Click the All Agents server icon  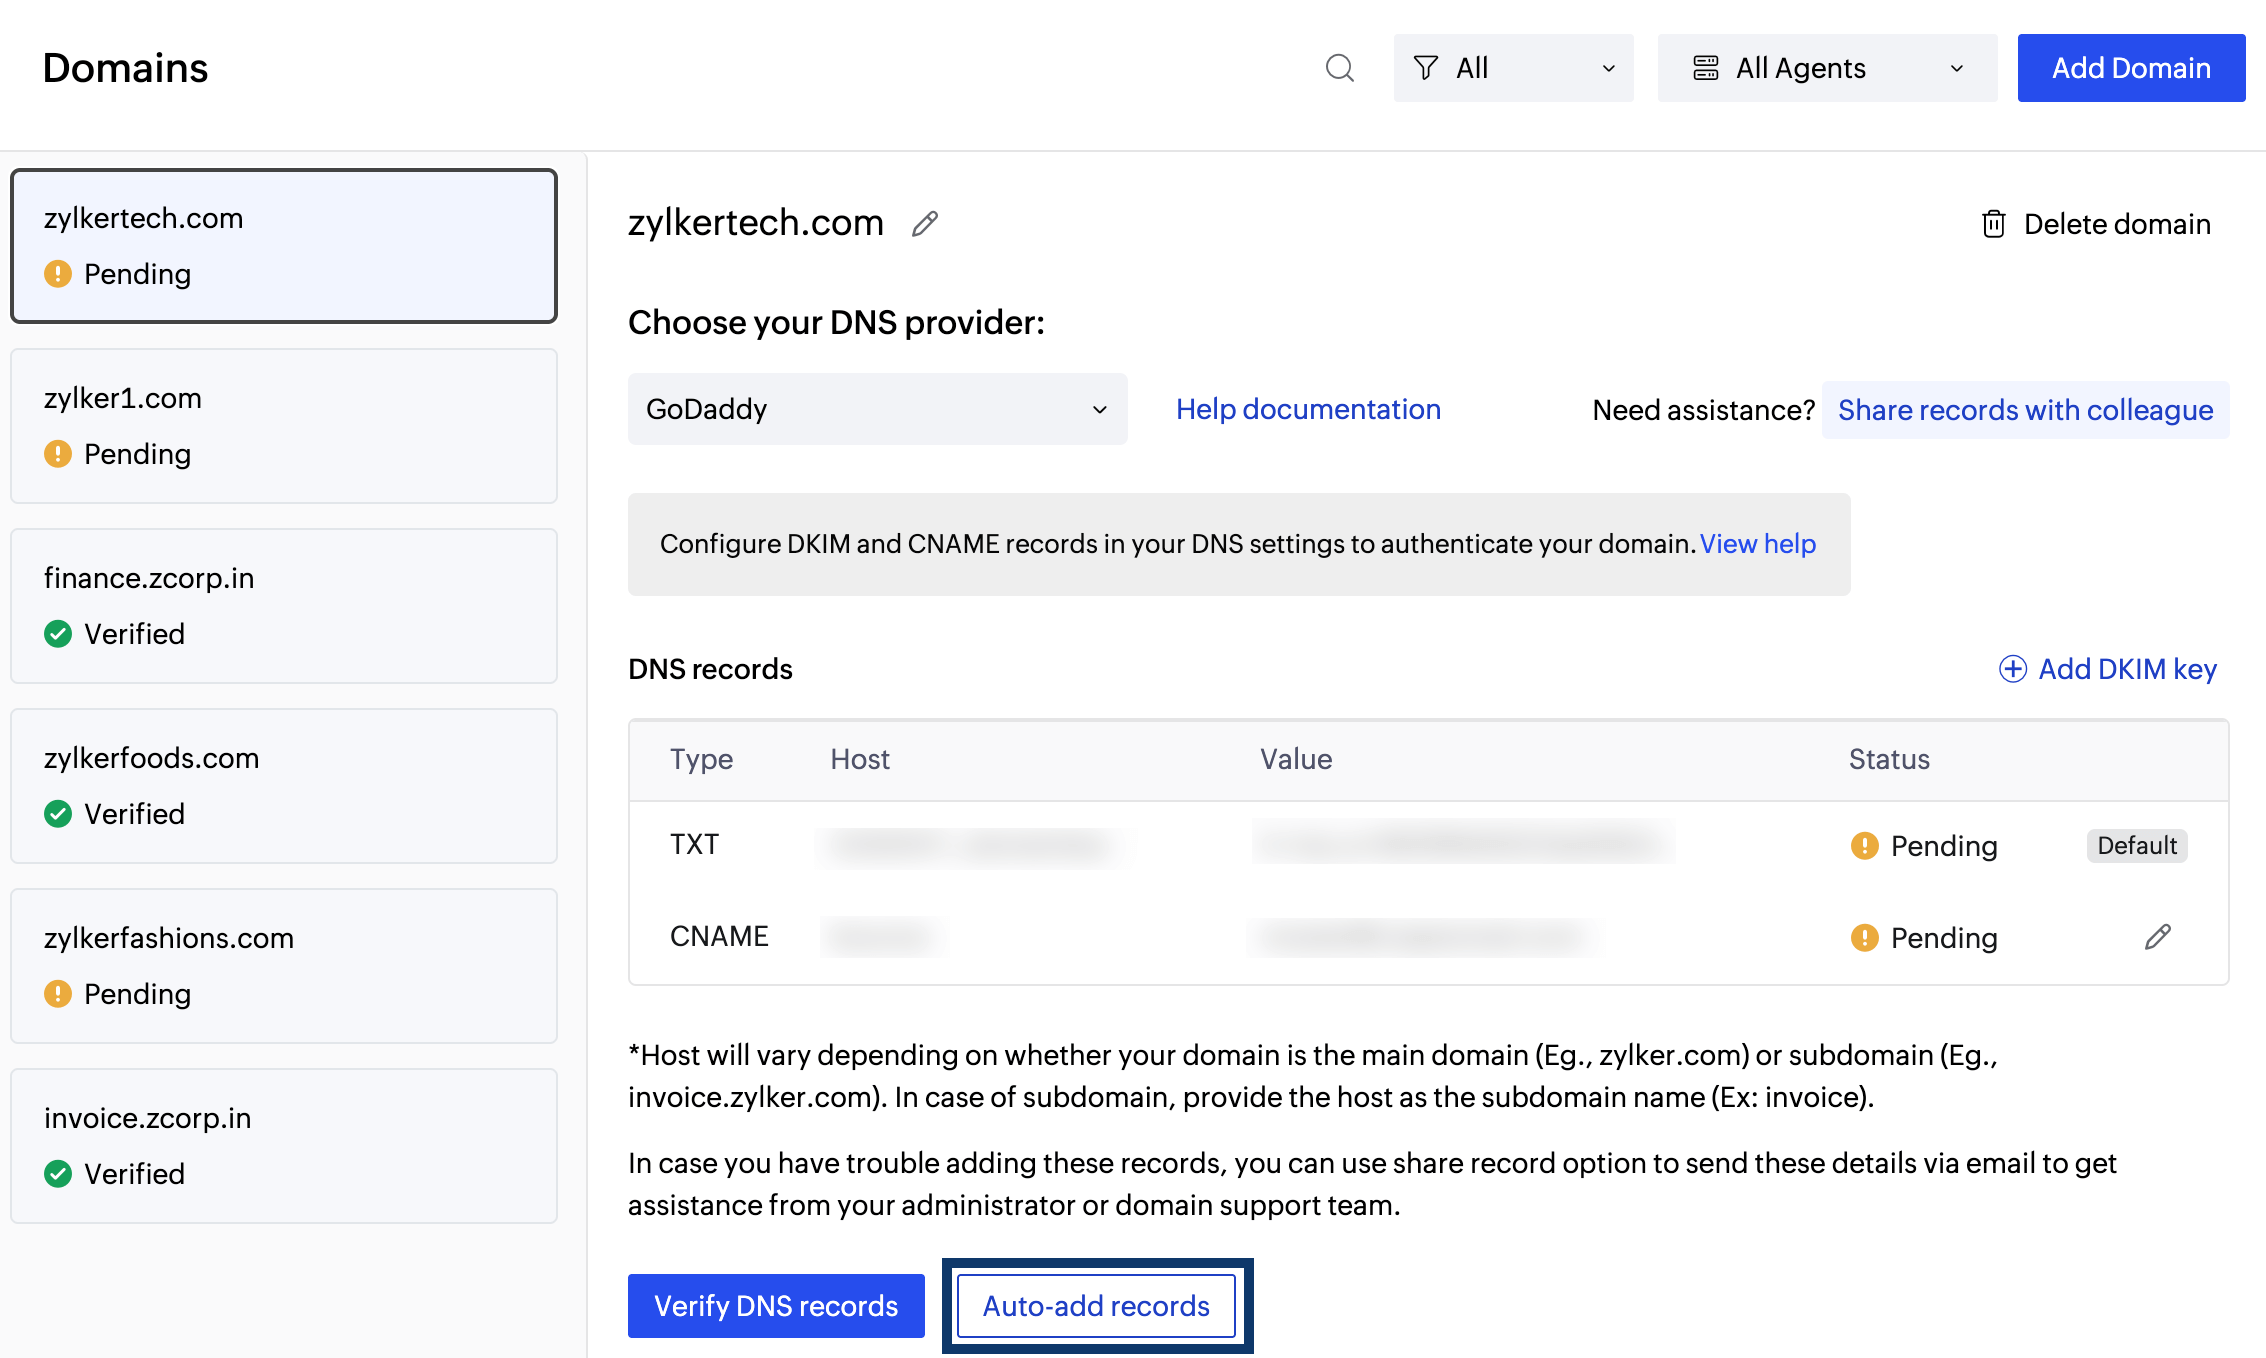1706,68
